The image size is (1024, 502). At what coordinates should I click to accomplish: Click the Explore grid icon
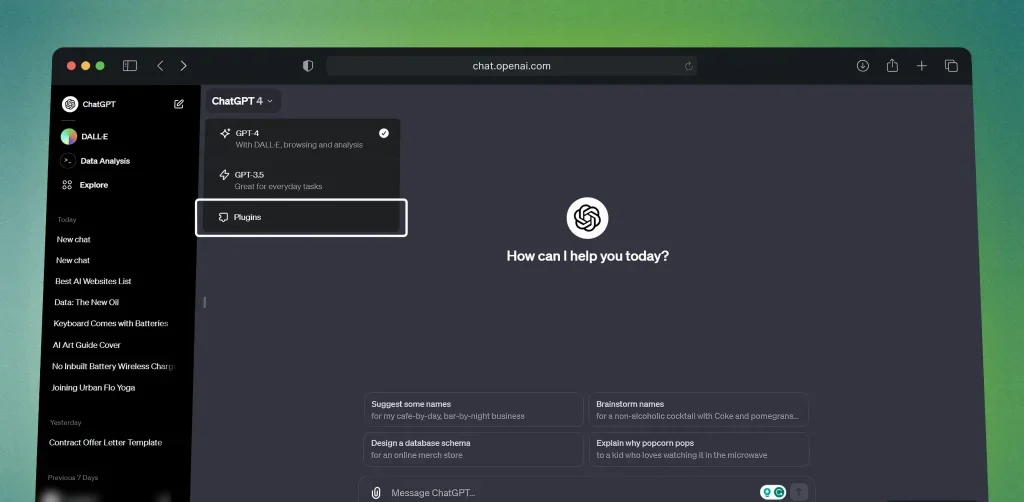pyautogui.click(x=67, y=185)
